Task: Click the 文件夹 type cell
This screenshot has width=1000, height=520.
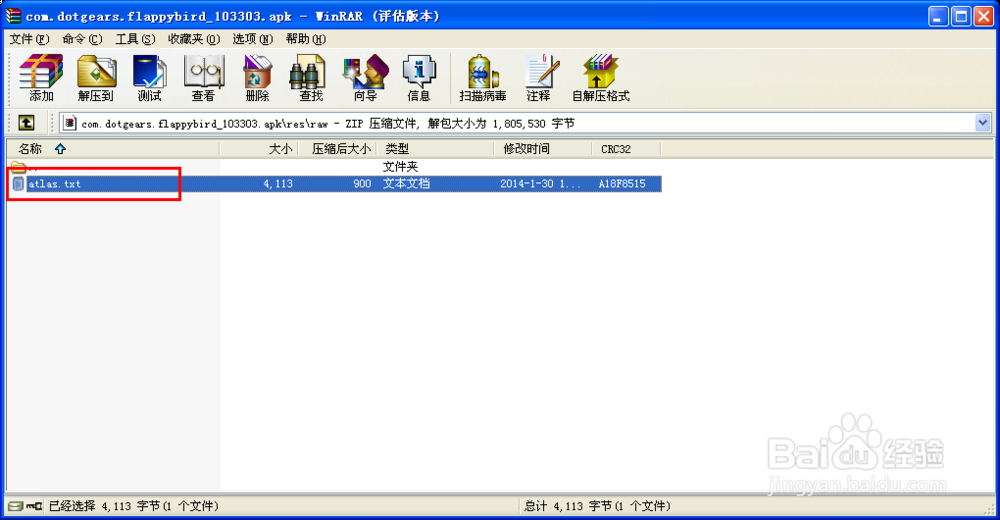Action: point(401,167)
